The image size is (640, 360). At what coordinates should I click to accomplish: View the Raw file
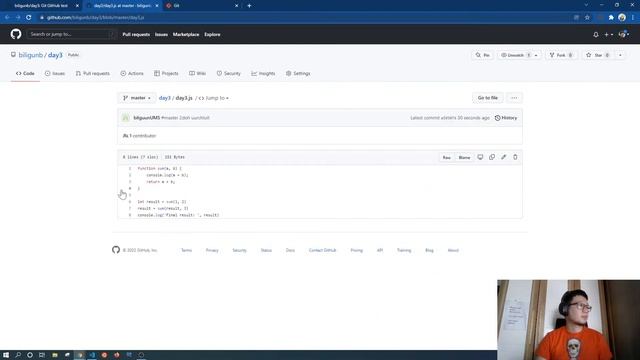point(447,158)
